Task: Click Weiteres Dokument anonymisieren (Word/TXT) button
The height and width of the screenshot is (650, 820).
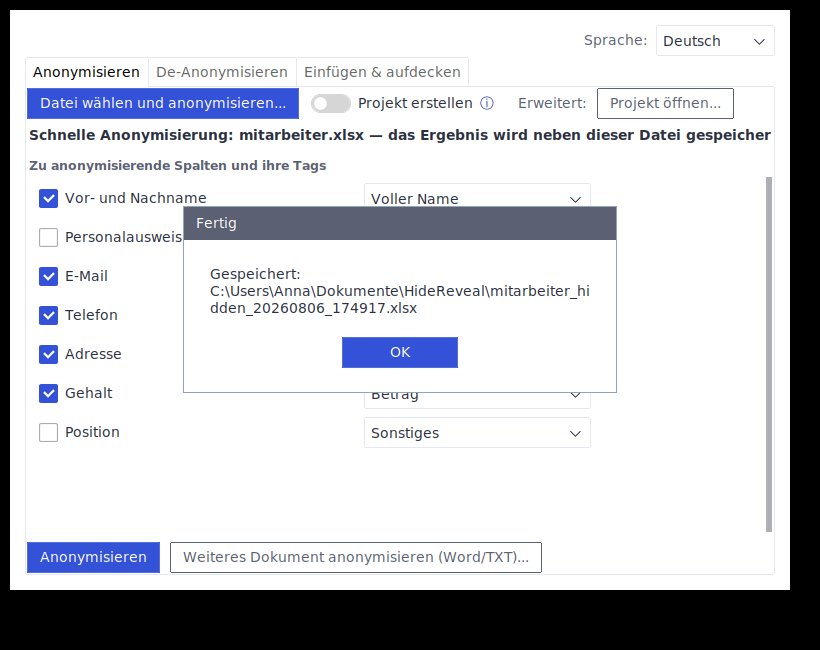Action: [356, 557]
